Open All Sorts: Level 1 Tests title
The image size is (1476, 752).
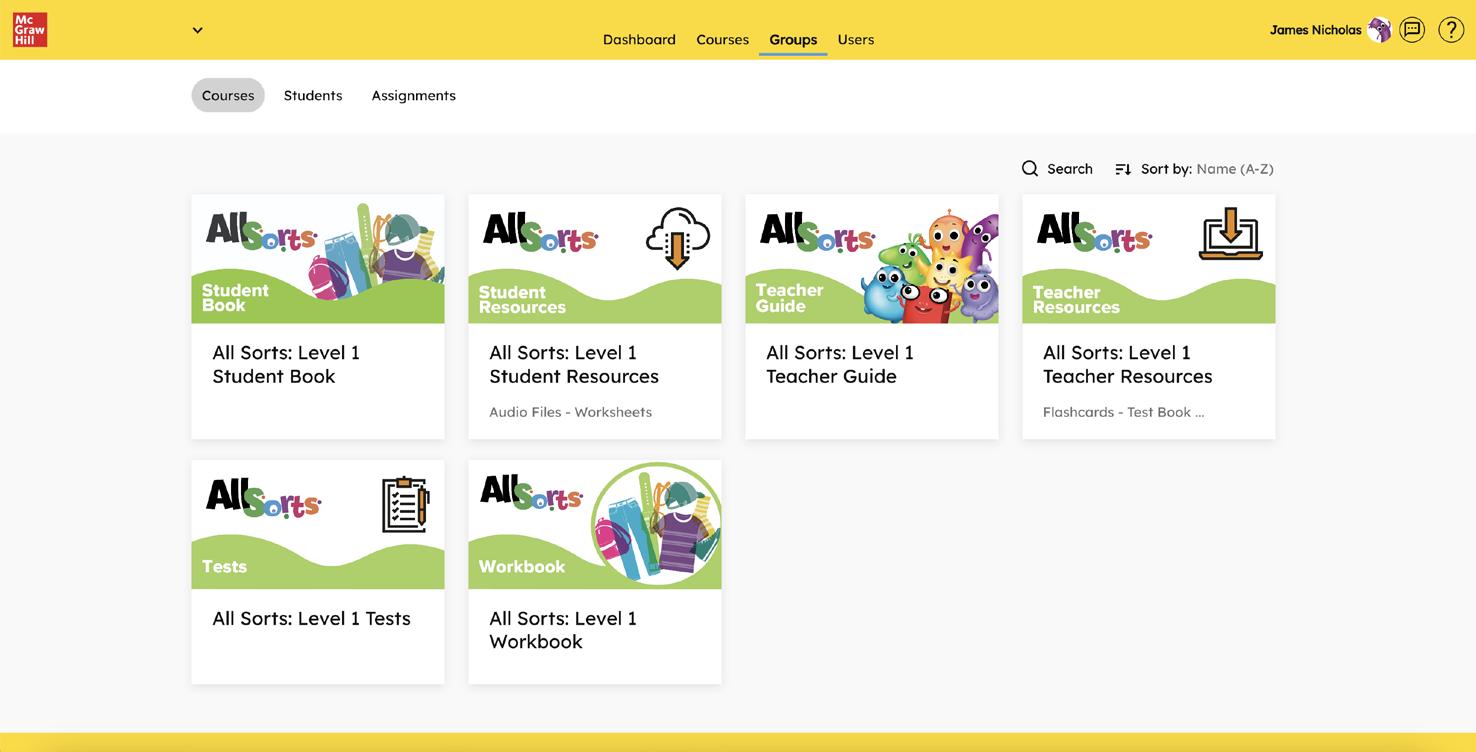[x=311, y=618]
